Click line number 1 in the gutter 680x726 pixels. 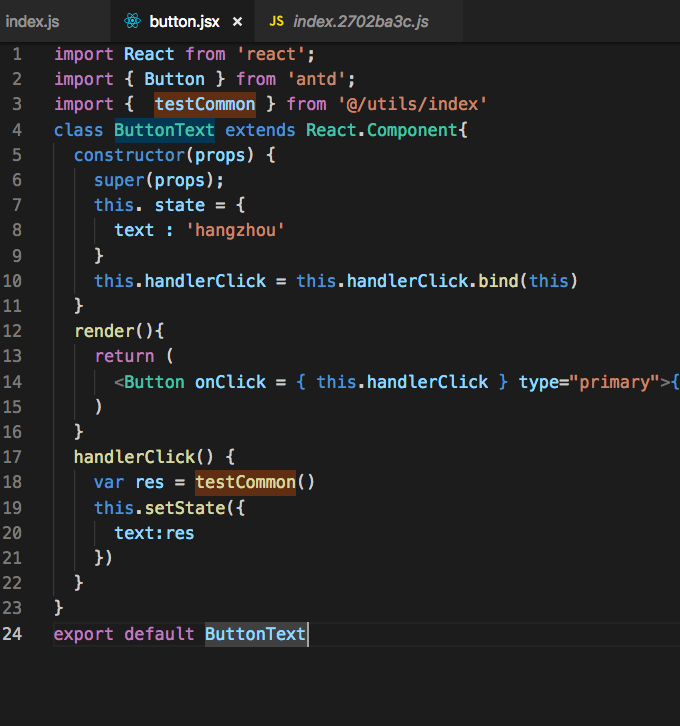pyautogui.click(x=17, y=54)
